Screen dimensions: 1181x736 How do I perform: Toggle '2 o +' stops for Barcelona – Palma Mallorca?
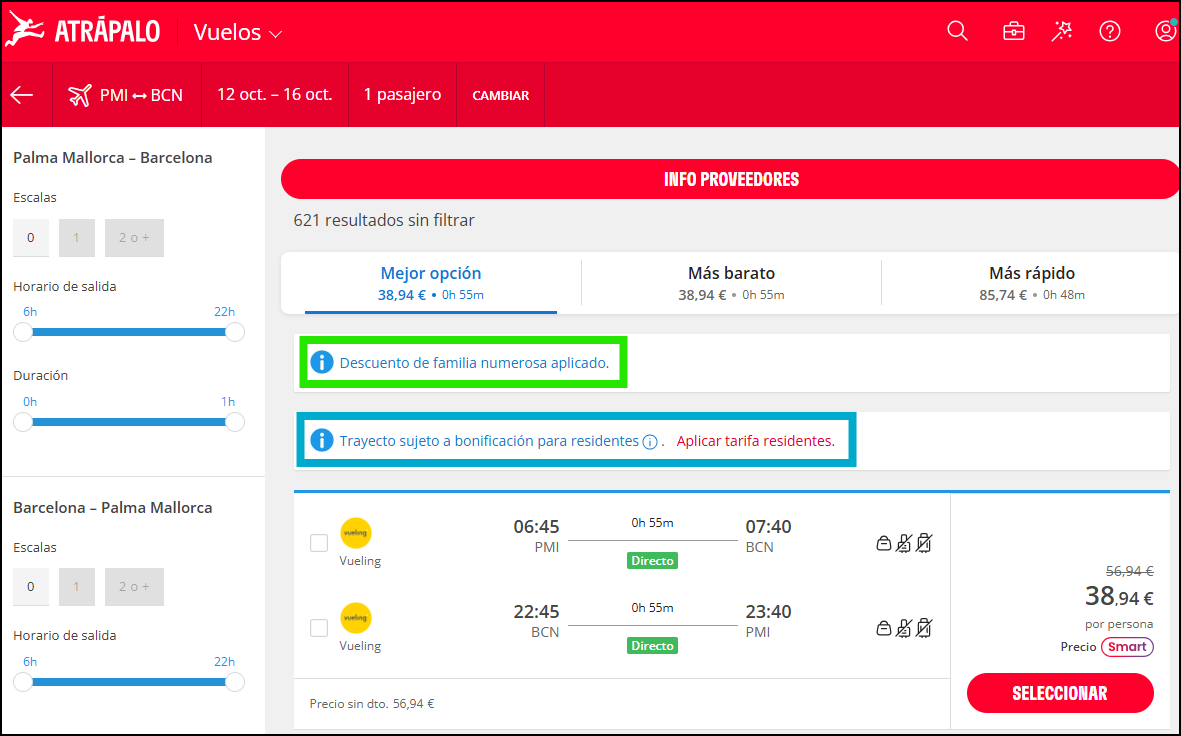pos(134,587)
